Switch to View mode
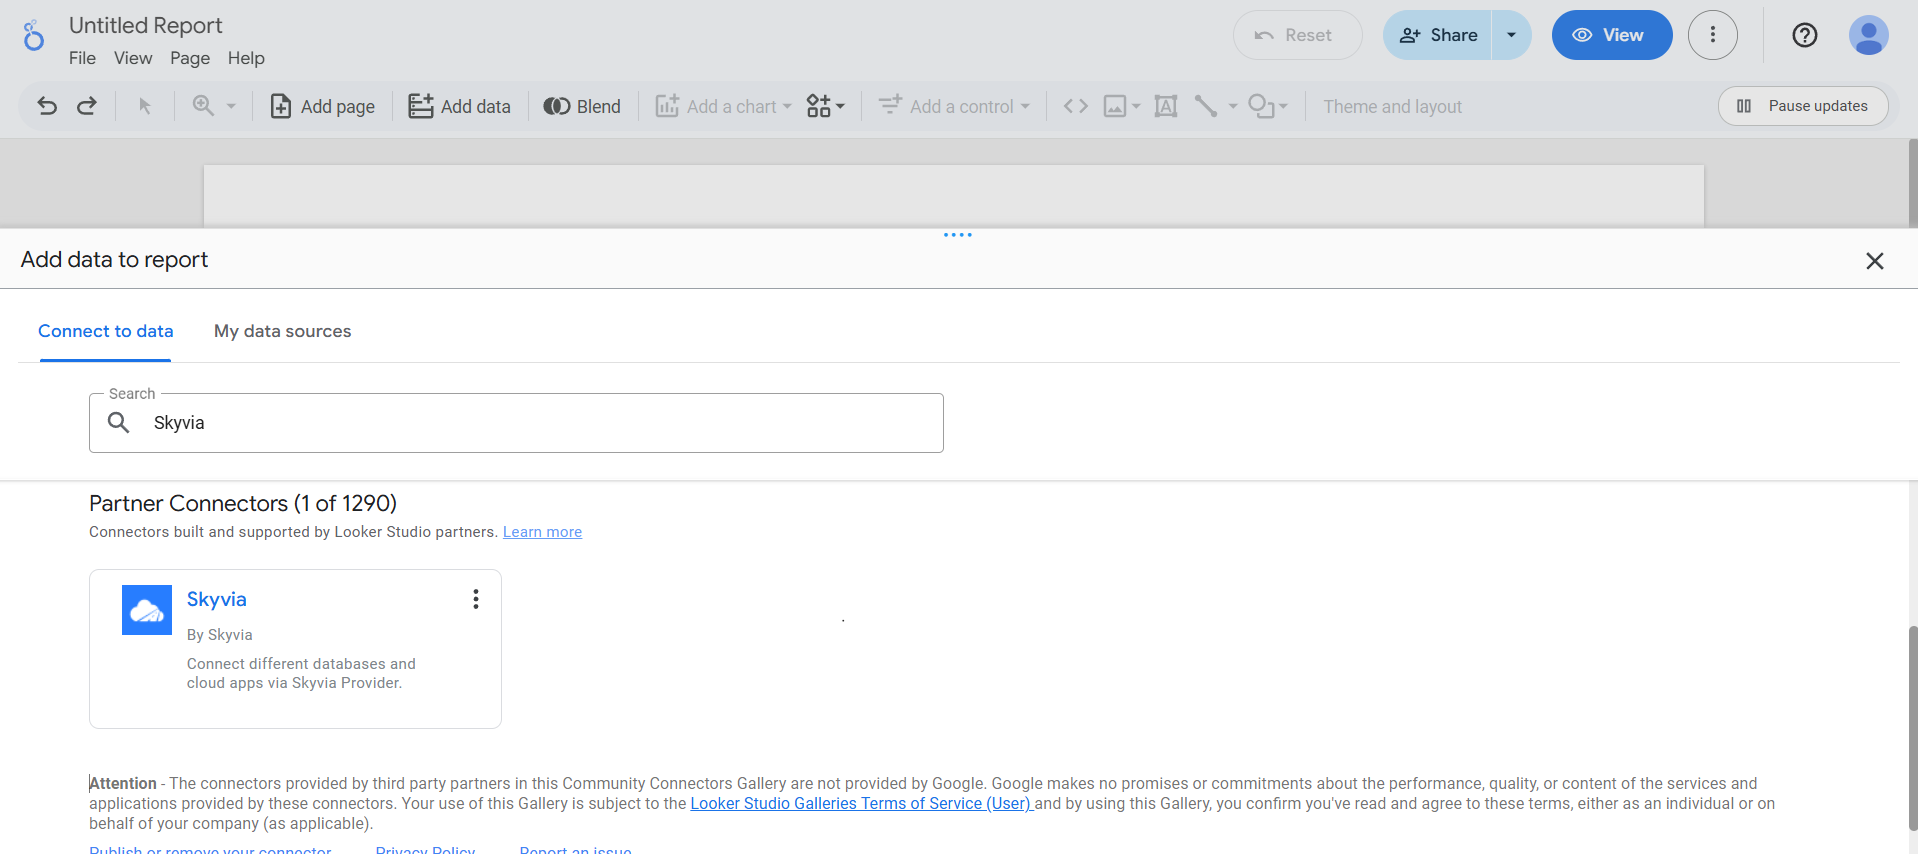The height and width of the screenshot is (861, 1918). [1611, 36]
